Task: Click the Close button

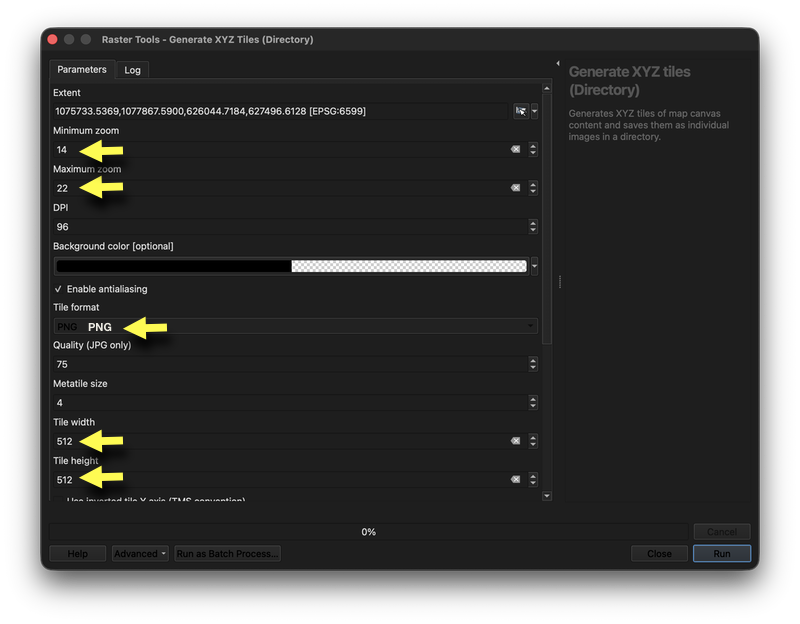Action: tap(659, 554)
